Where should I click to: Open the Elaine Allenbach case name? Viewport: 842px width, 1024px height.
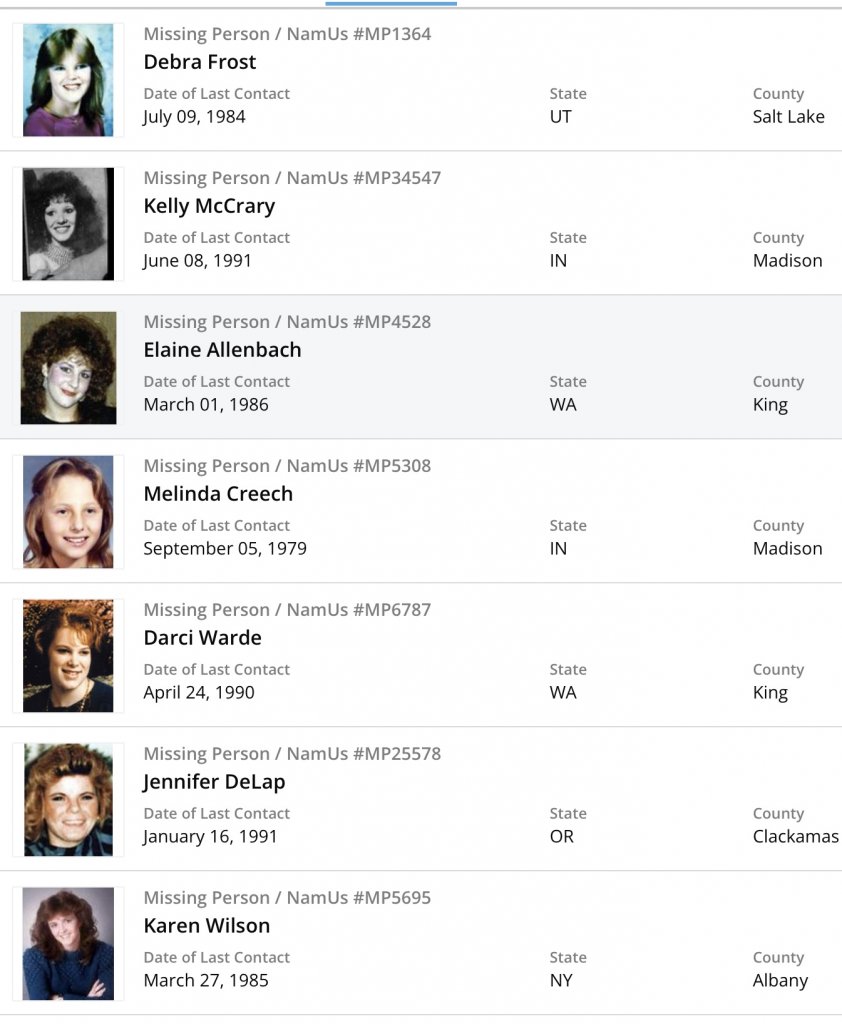tap(222, 350)
